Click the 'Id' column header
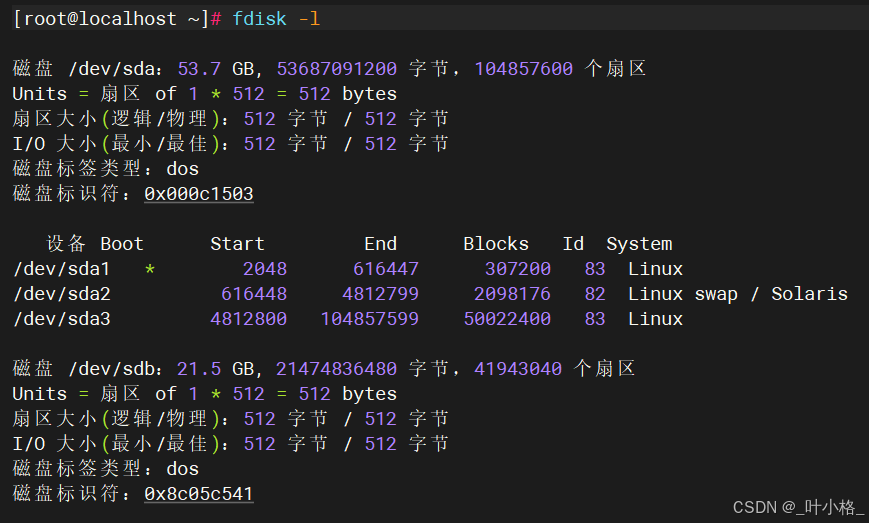869x523 pixels. pyautogui.click(x=573, y=244)
